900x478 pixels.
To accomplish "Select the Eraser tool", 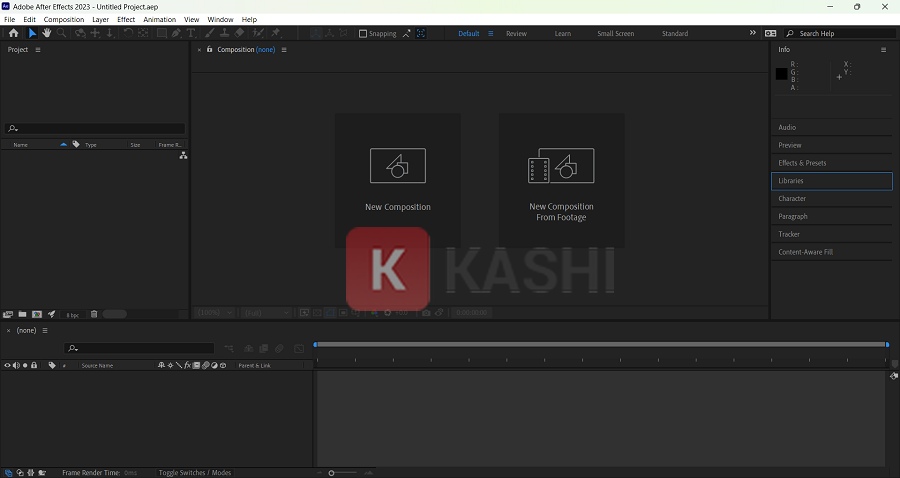I will (239, 33).
